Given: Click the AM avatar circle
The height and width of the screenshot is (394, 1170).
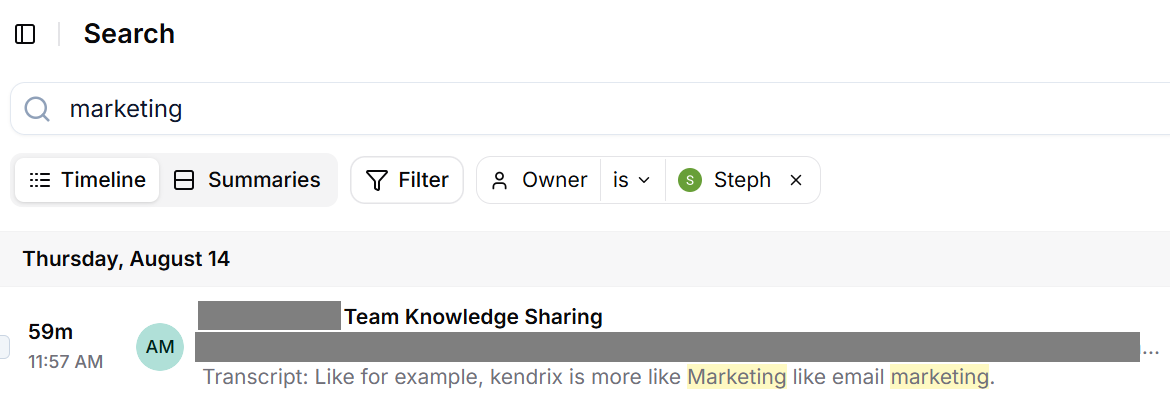Looking at the screenshot, I should tap(160, 347).
